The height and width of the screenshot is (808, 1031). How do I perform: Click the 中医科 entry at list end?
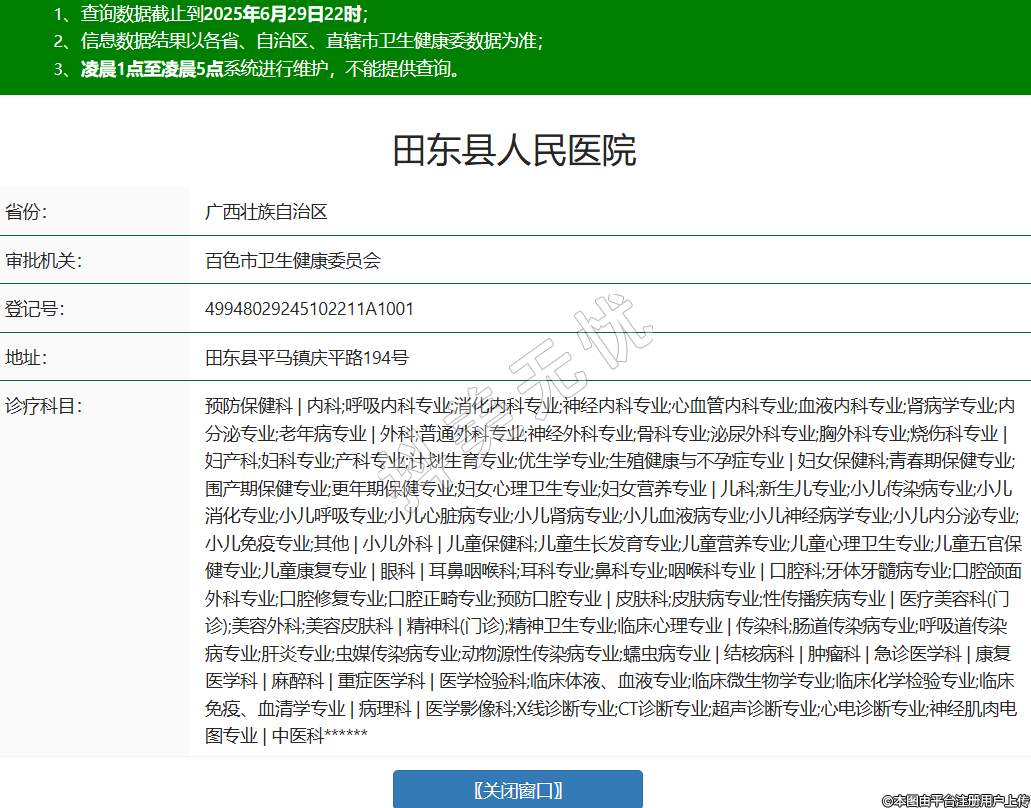297,736
